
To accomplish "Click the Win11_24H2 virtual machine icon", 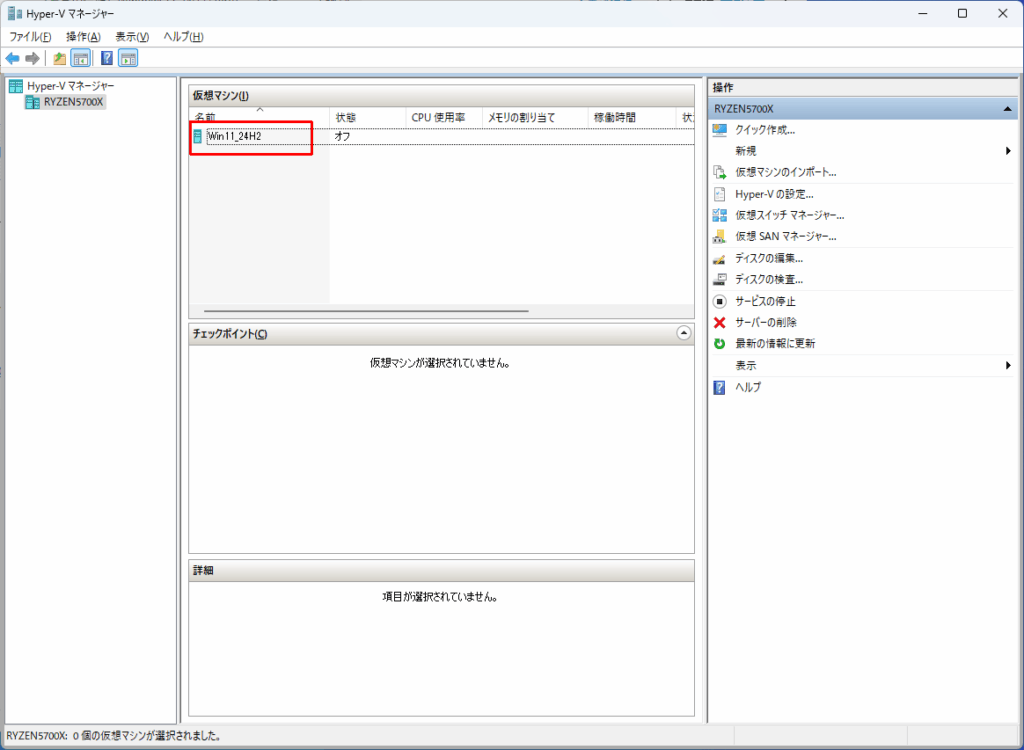I will coord(197,137).
